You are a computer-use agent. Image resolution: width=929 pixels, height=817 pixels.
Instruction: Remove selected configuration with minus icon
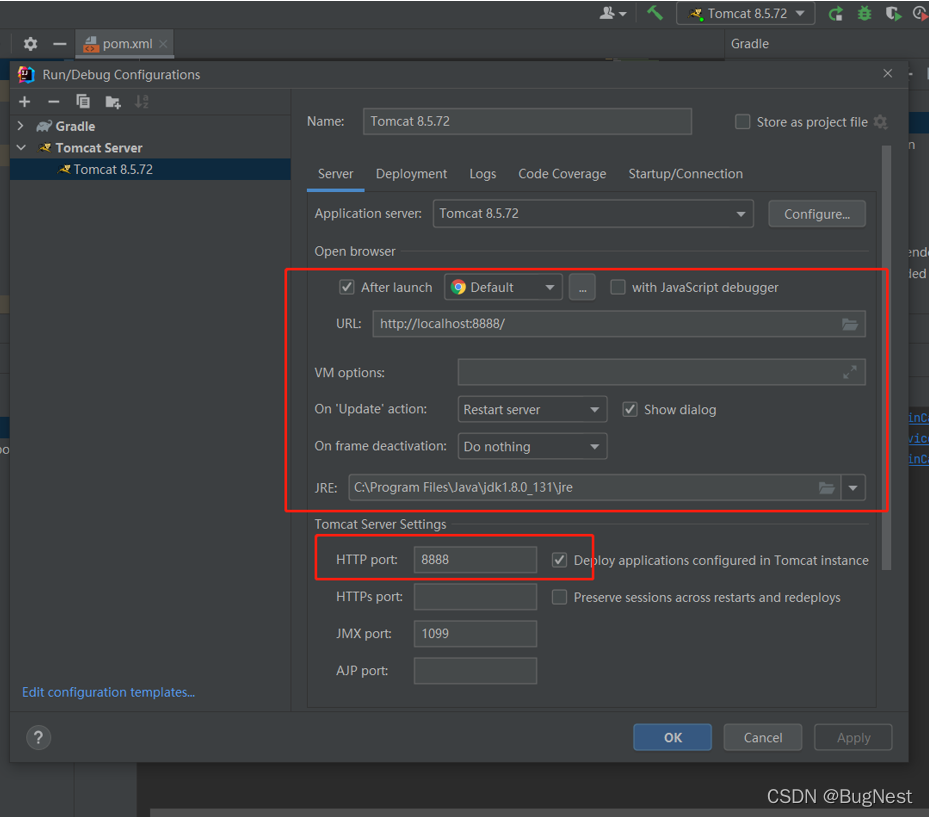point(53,102)
